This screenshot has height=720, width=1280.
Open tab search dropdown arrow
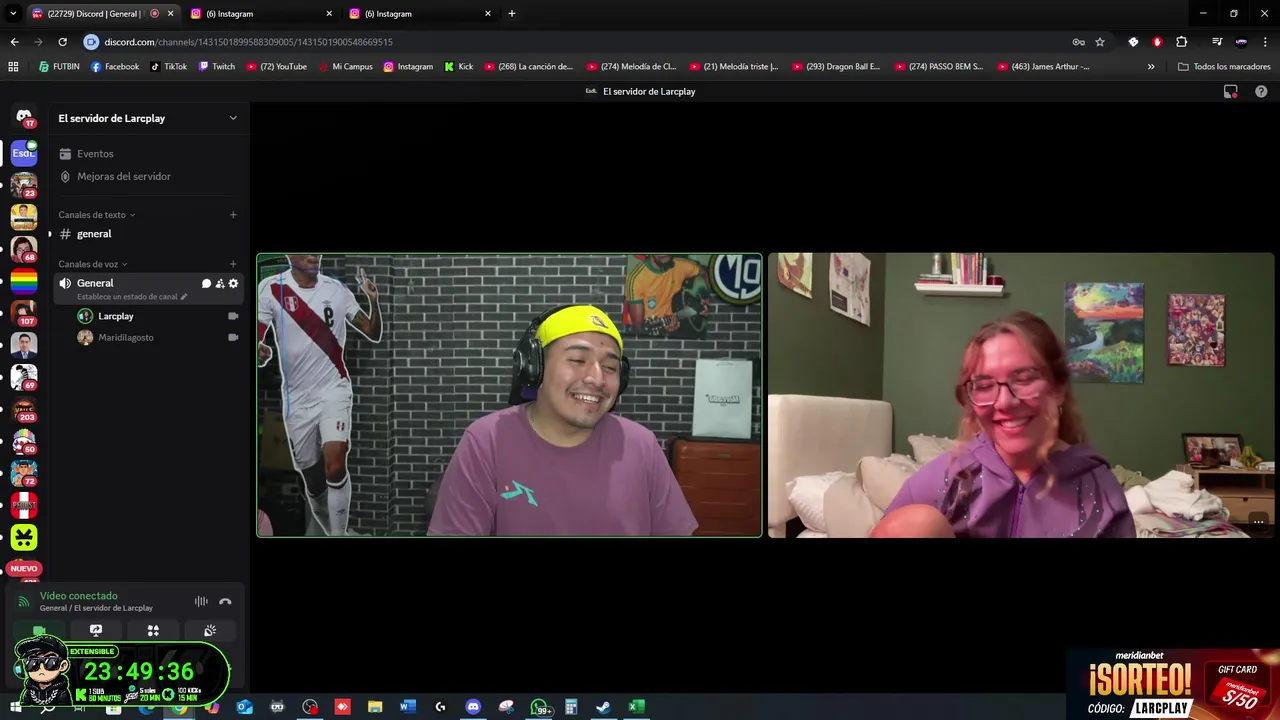coord(13,14)
